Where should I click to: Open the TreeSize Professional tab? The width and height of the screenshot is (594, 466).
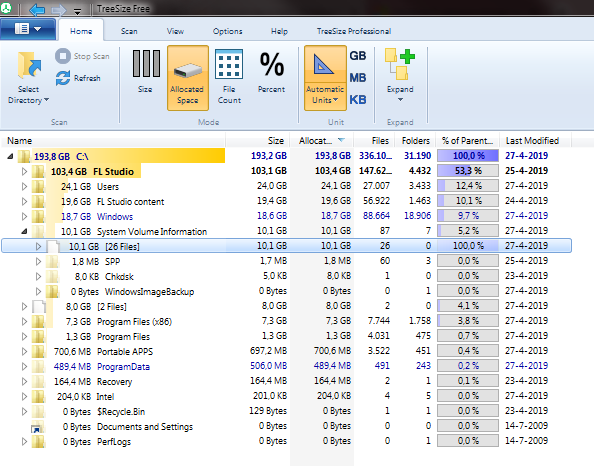(354, 31)
